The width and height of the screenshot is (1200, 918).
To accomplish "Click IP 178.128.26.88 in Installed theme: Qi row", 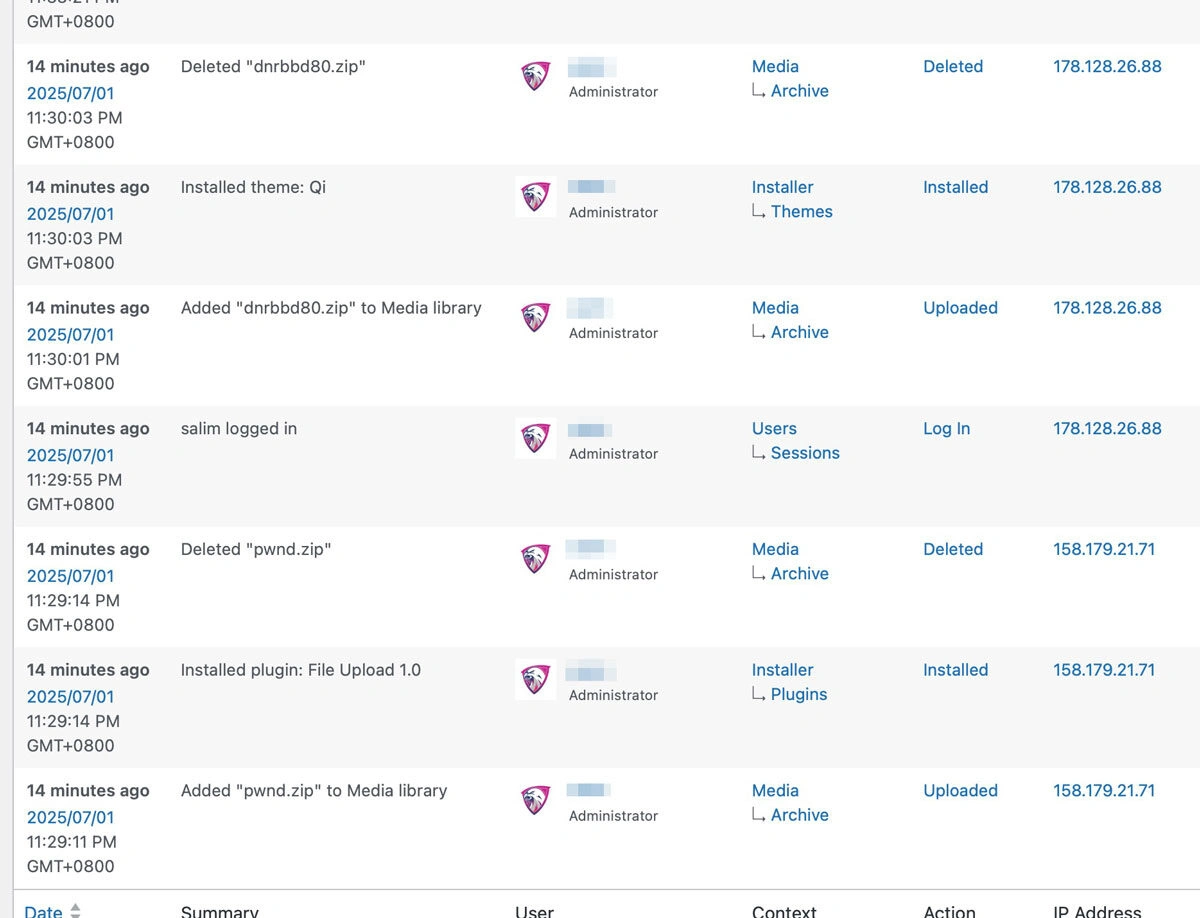I will pos(1107,187).
